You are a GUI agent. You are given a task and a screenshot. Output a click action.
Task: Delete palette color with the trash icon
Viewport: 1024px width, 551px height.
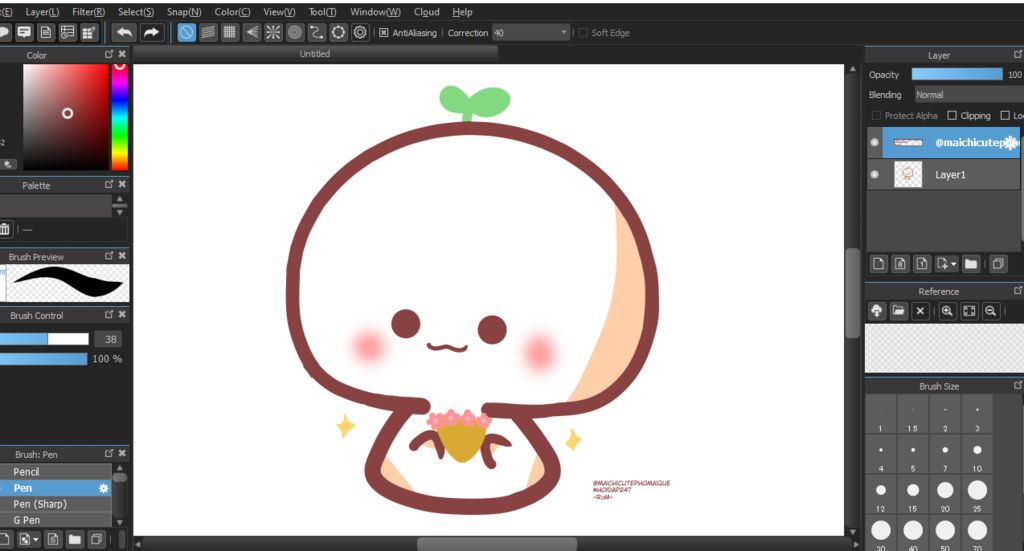pos(5,229)
